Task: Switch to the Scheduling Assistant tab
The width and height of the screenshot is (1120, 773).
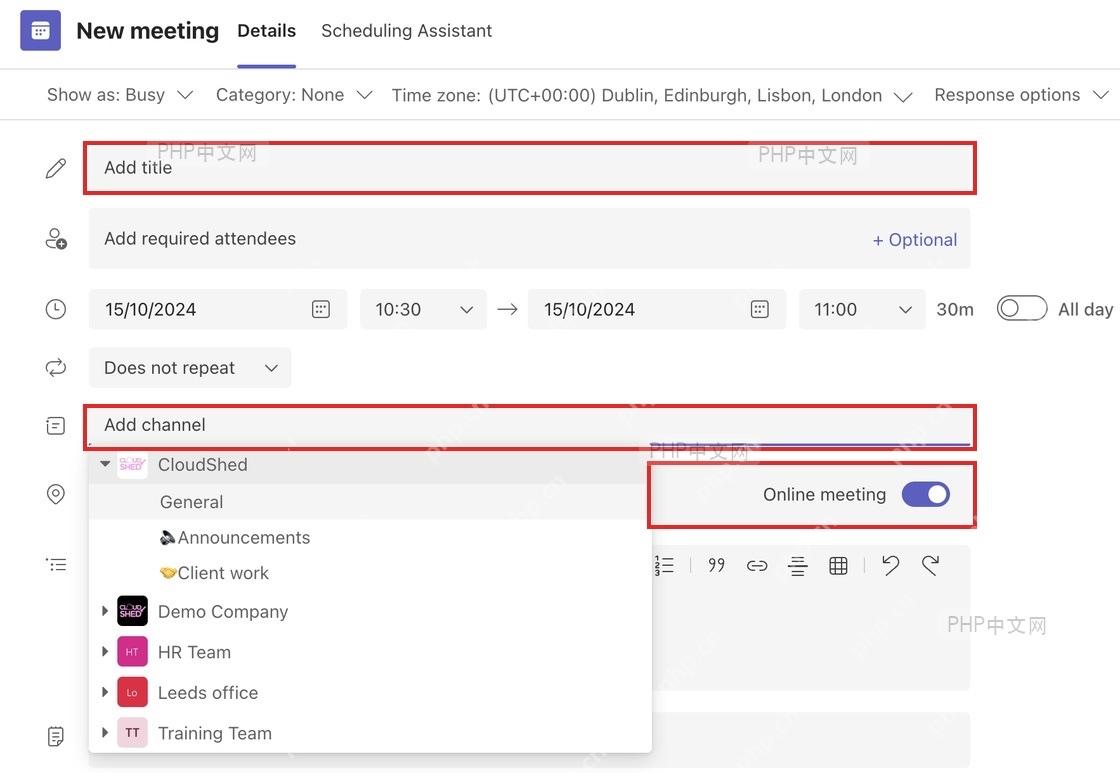Action: click(x=406, y=31)
